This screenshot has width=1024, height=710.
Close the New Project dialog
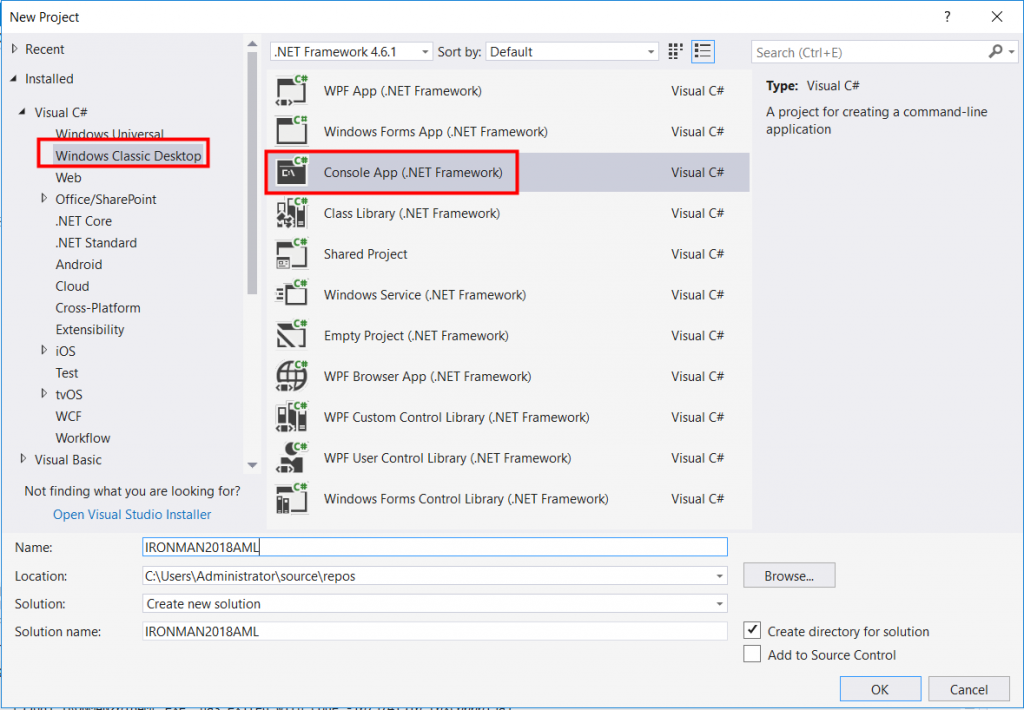[997, 17]
